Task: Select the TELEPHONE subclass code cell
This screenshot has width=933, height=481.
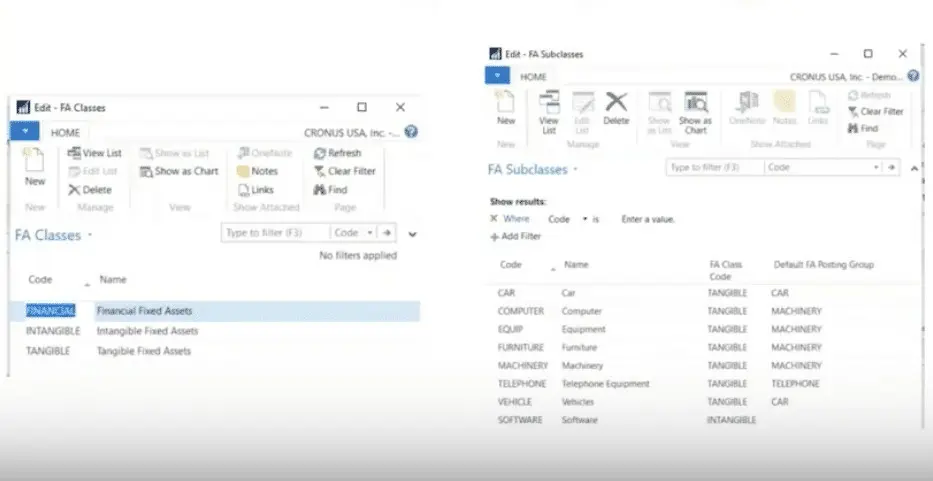Action: pos(522,384)
